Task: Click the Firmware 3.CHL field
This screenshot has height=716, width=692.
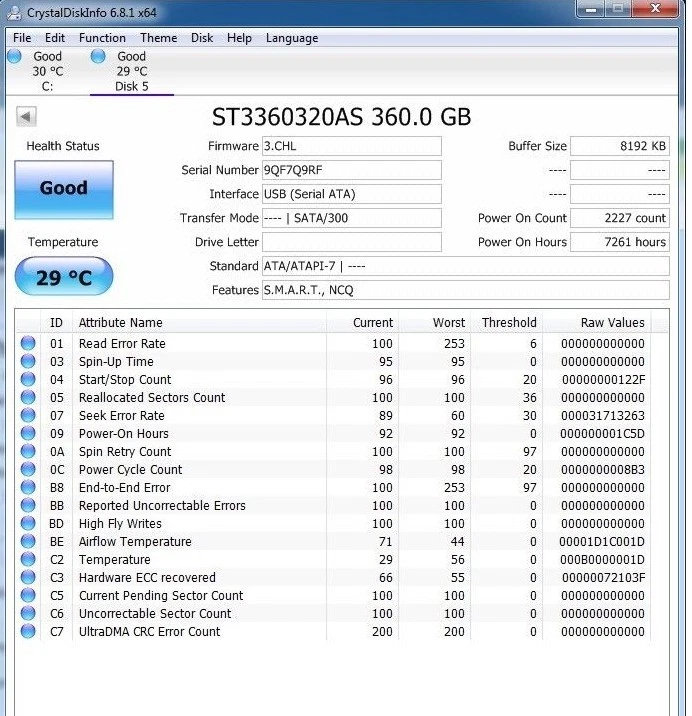Action: [x=352, y=146]
